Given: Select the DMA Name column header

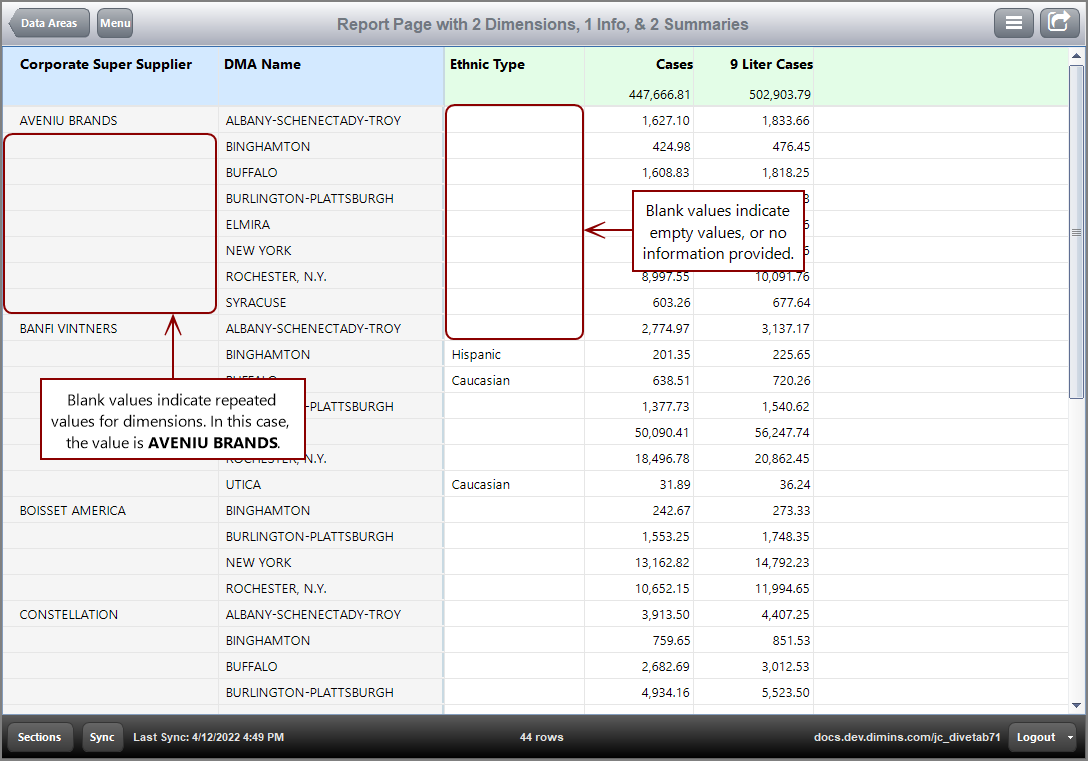Looking at the screenshot, I should point(262,65).
